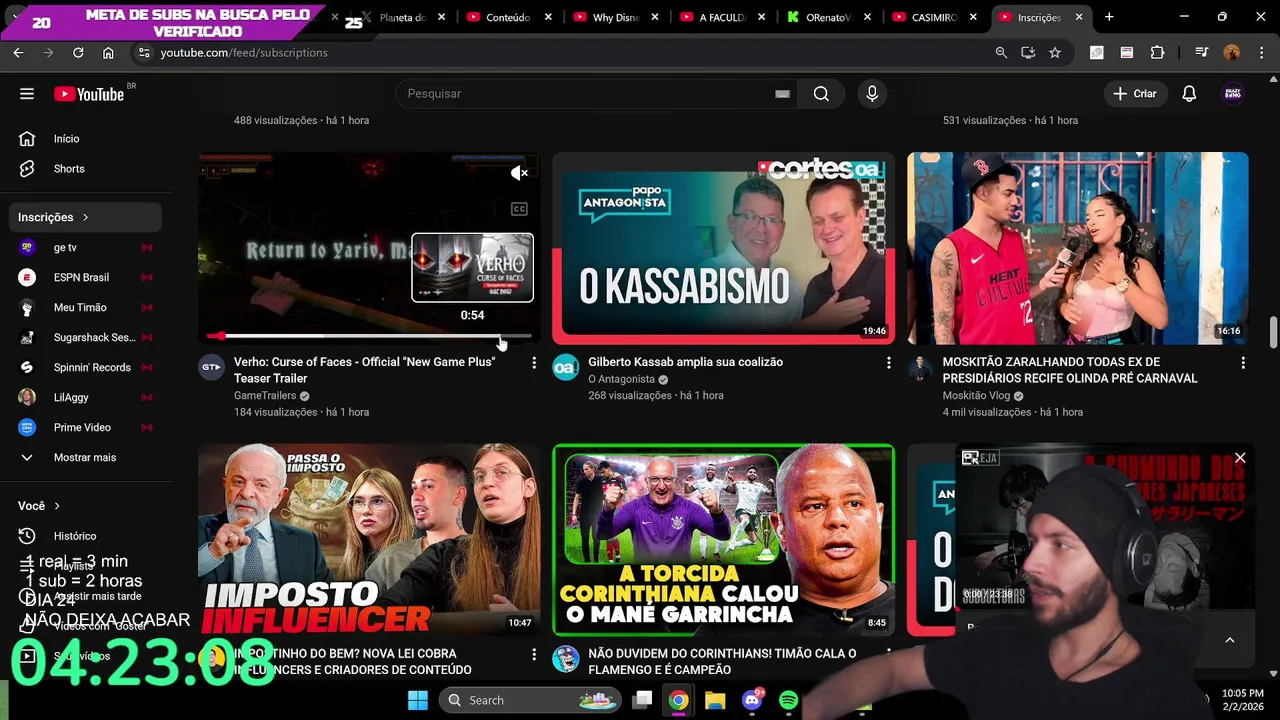Screen dimensions: 1280x720
Task: Click the Criar button
Action: (1135, 94)
